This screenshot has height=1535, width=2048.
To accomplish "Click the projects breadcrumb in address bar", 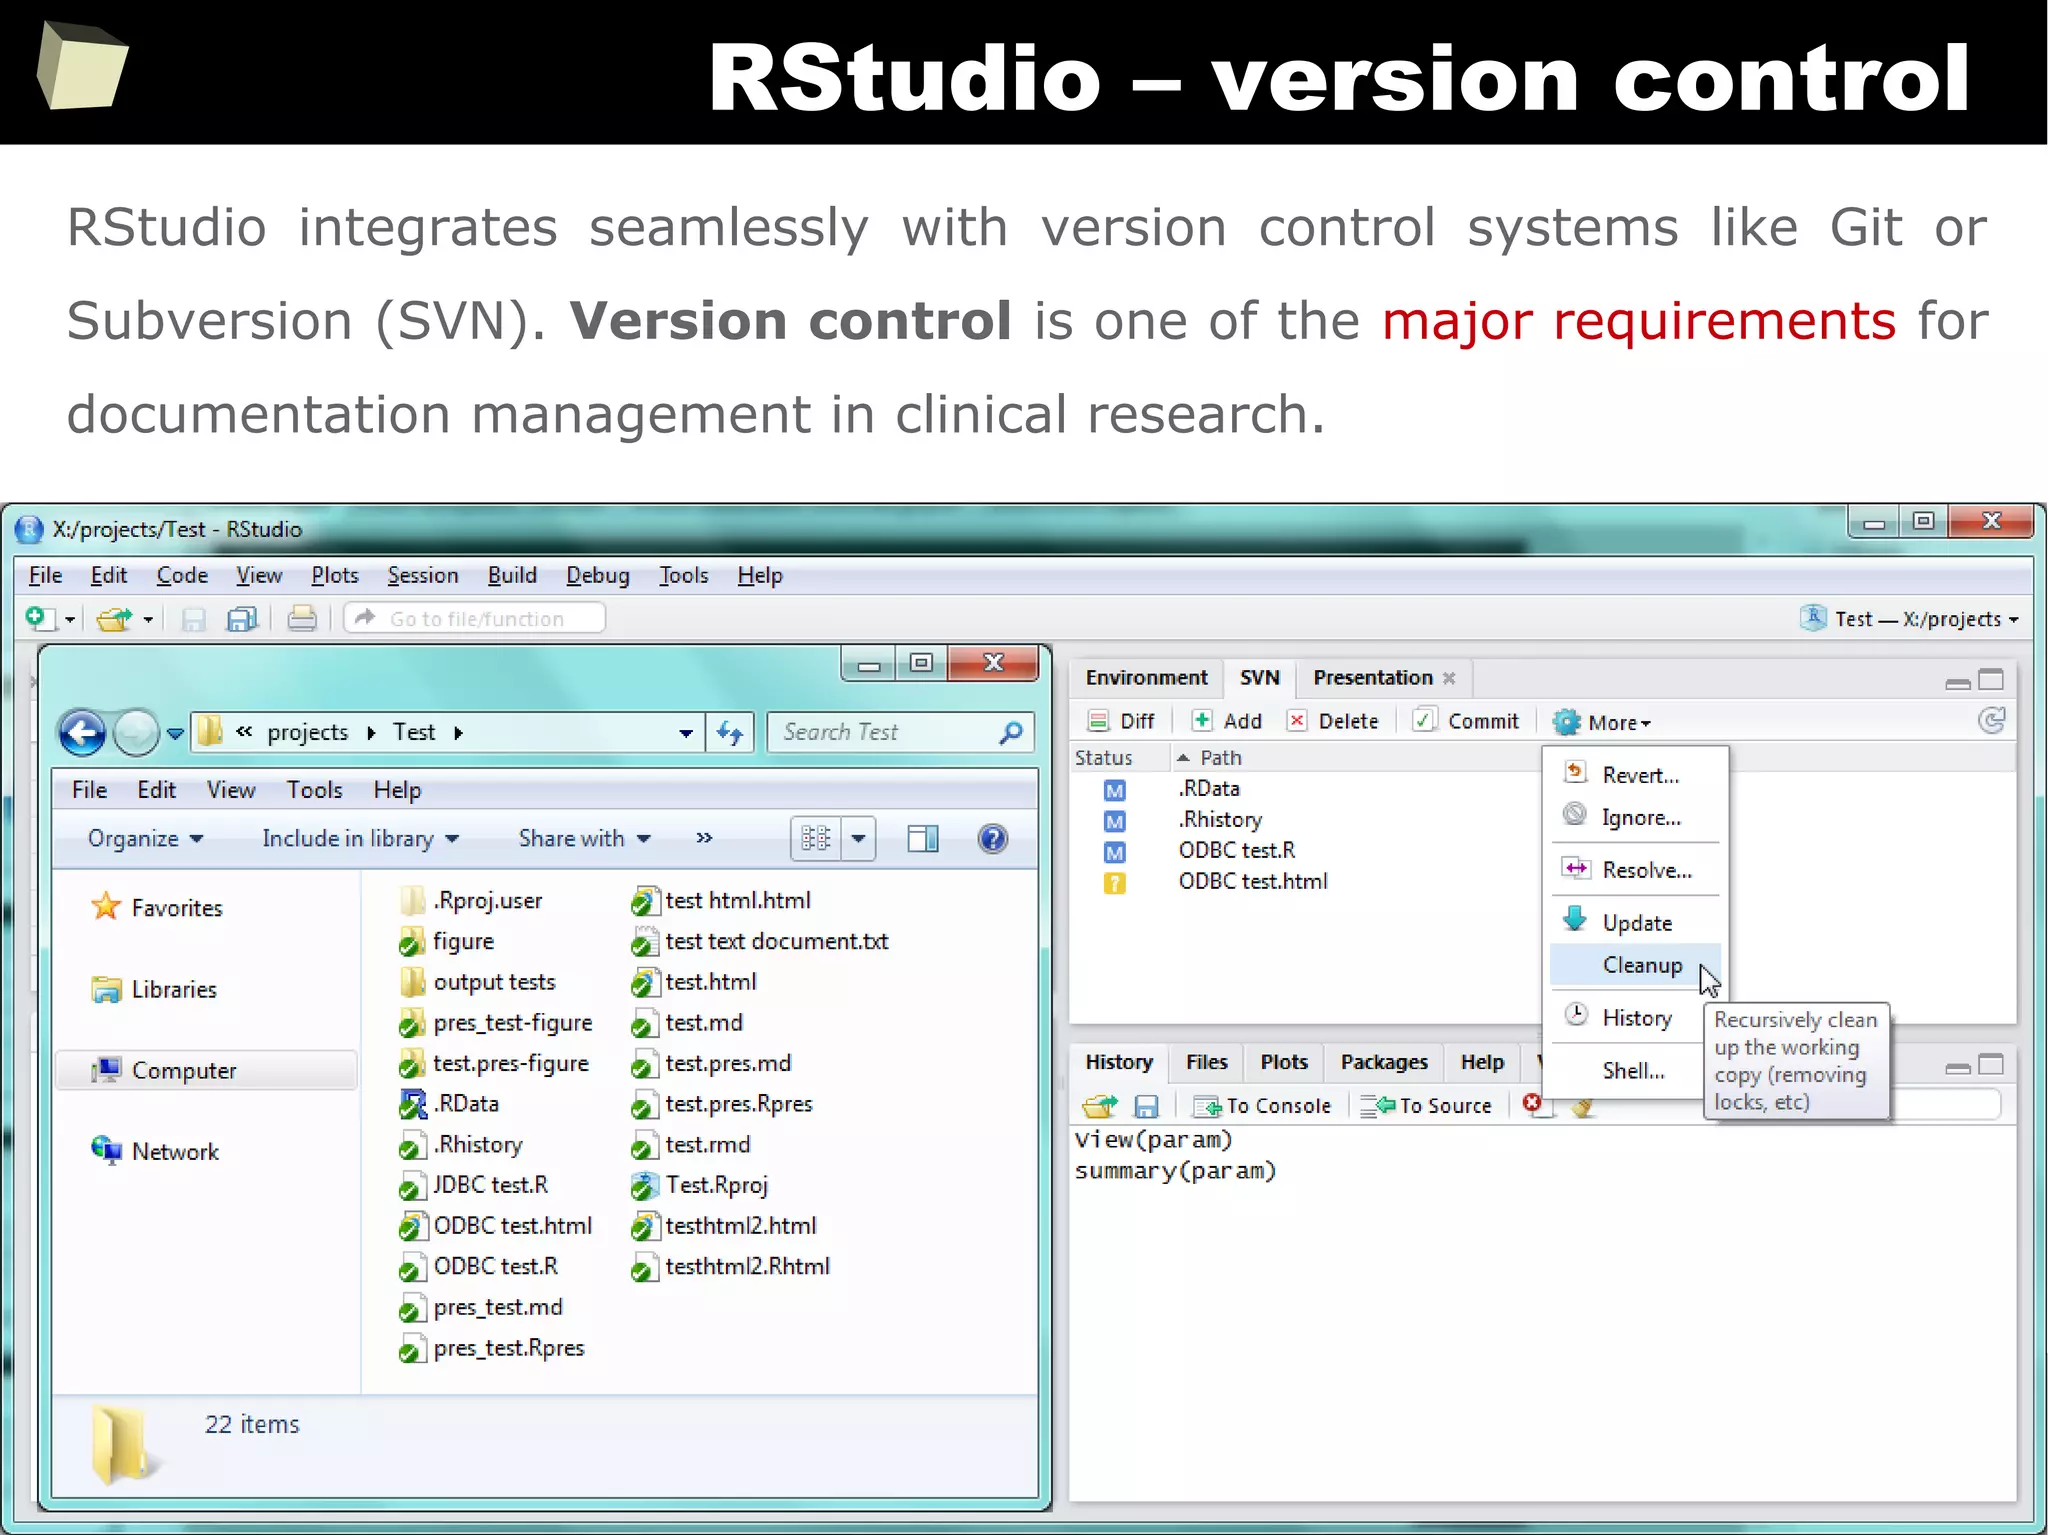I will coord(308,733).
